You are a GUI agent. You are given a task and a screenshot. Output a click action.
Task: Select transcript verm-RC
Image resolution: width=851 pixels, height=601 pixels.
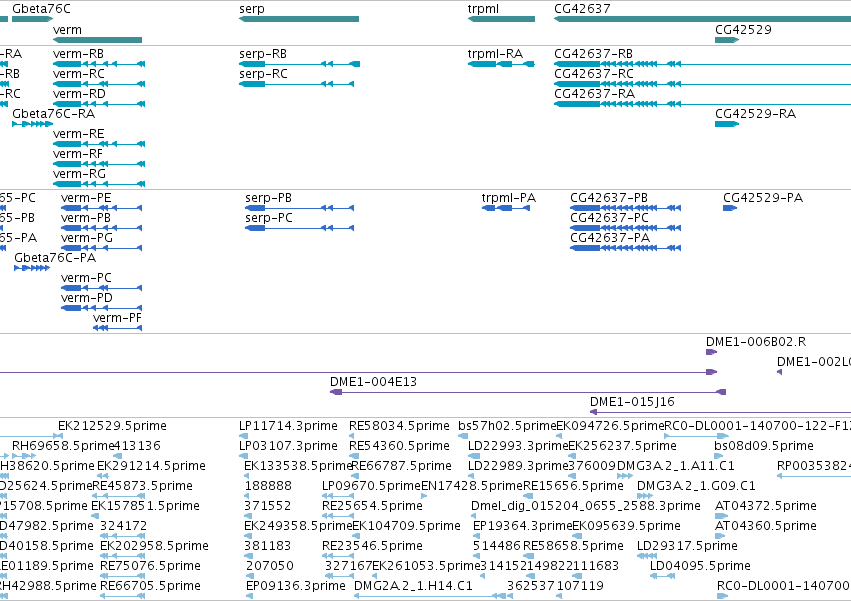pos(79,74)
